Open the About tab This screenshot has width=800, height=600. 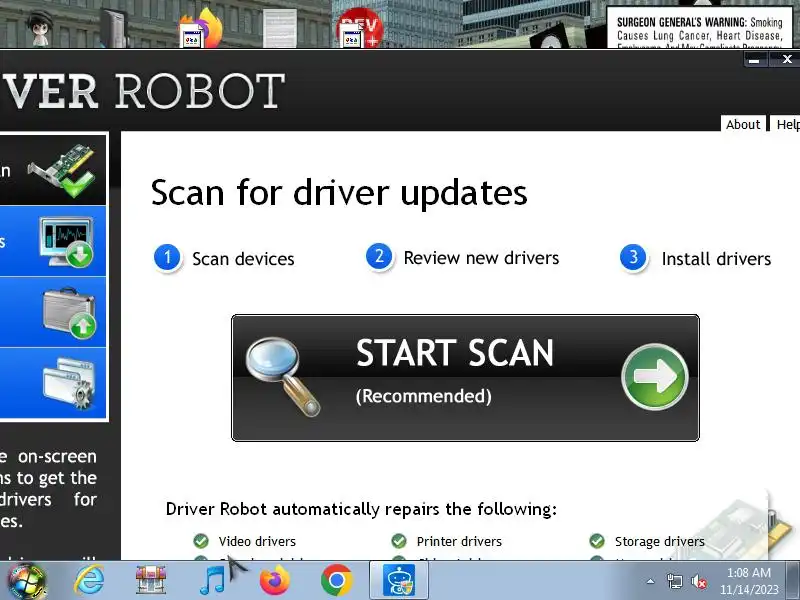tap(743, 124)
